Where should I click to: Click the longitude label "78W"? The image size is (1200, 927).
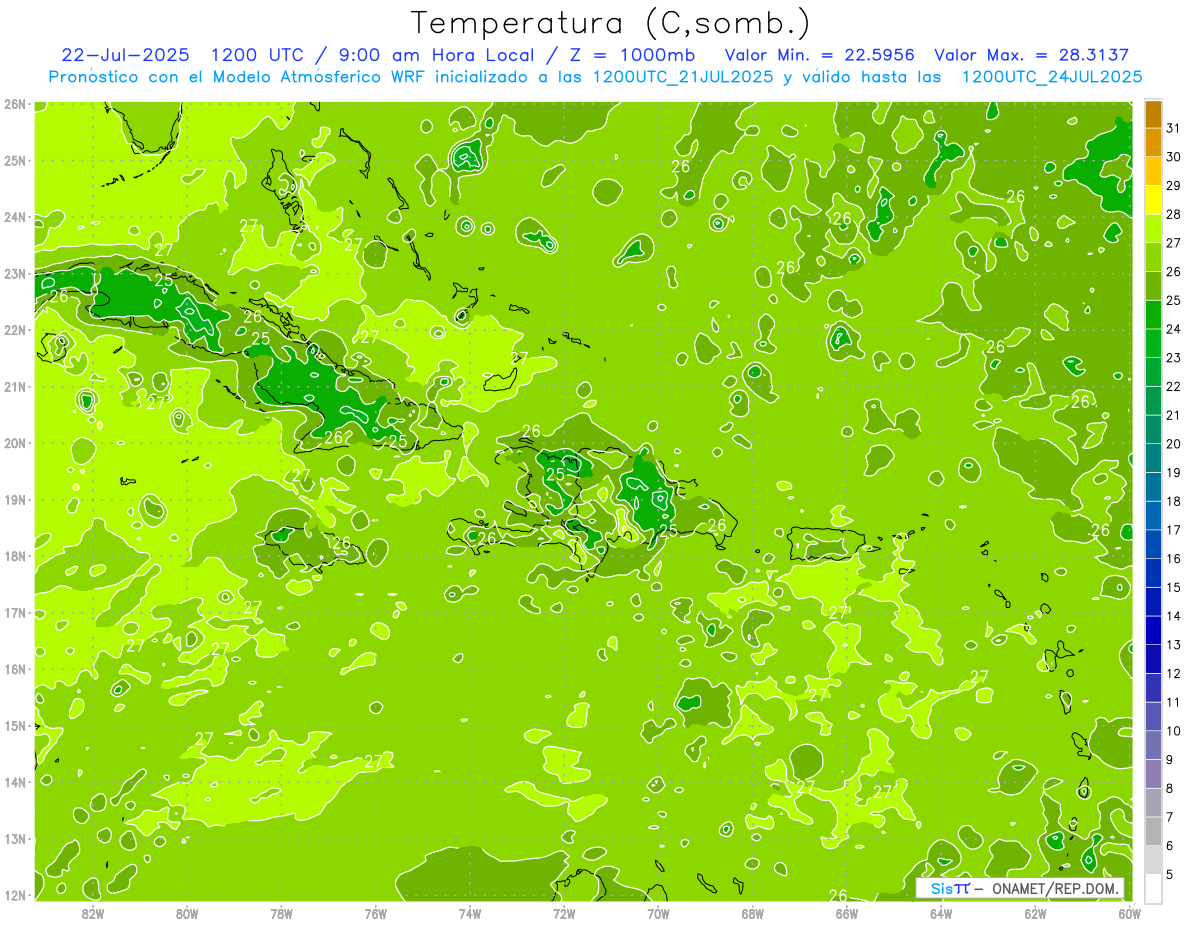(x=281, y=913)
